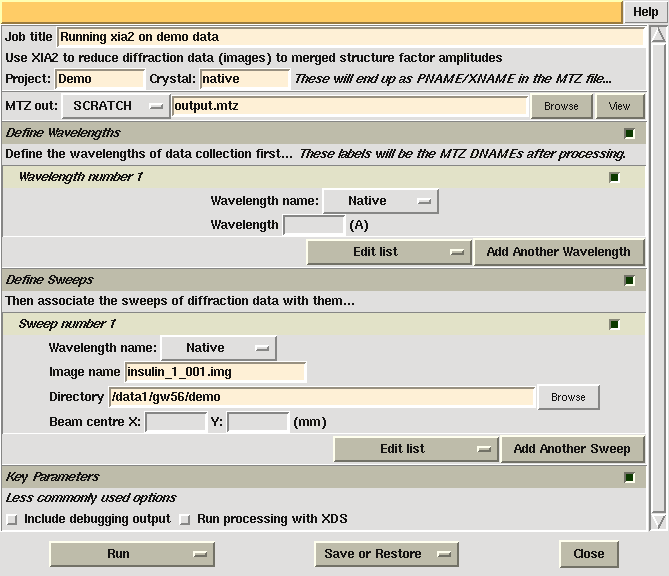This screenshot has width=669, height=576.
Task: Open the Wavelength name dropdown under Sweep number 1
Action: tap(219, 348)
